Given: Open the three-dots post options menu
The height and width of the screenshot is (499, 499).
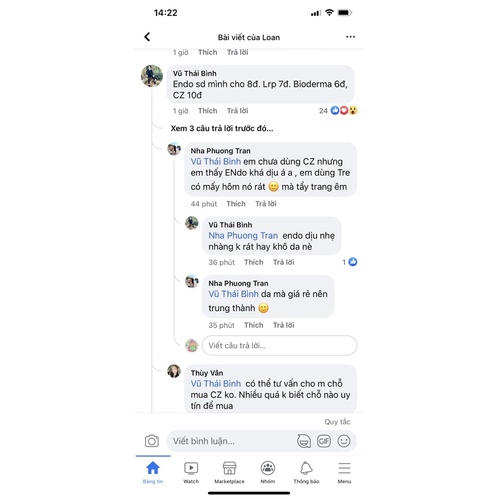Looking at the screenshot, I should pos(350,37).
